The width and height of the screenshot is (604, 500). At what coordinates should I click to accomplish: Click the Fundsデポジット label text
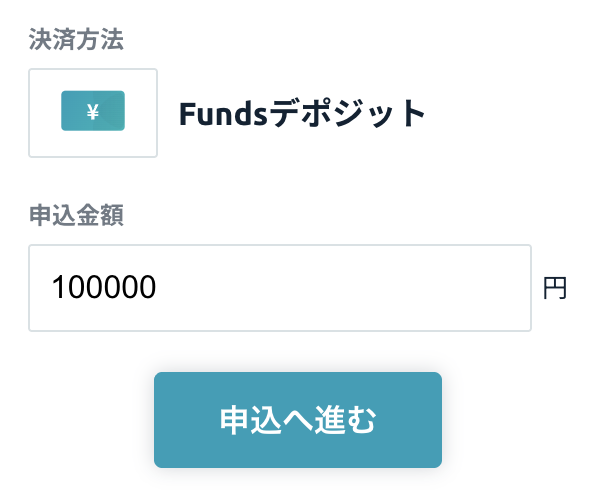[302, 114]
